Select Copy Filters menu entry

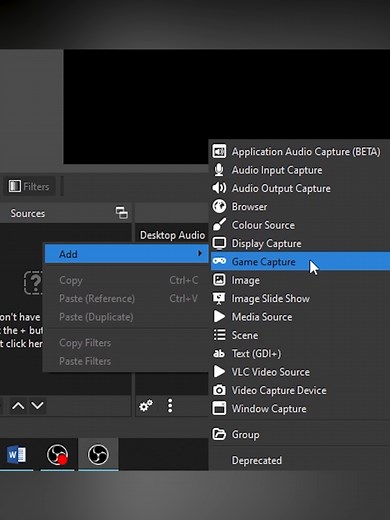click(127, 343)
